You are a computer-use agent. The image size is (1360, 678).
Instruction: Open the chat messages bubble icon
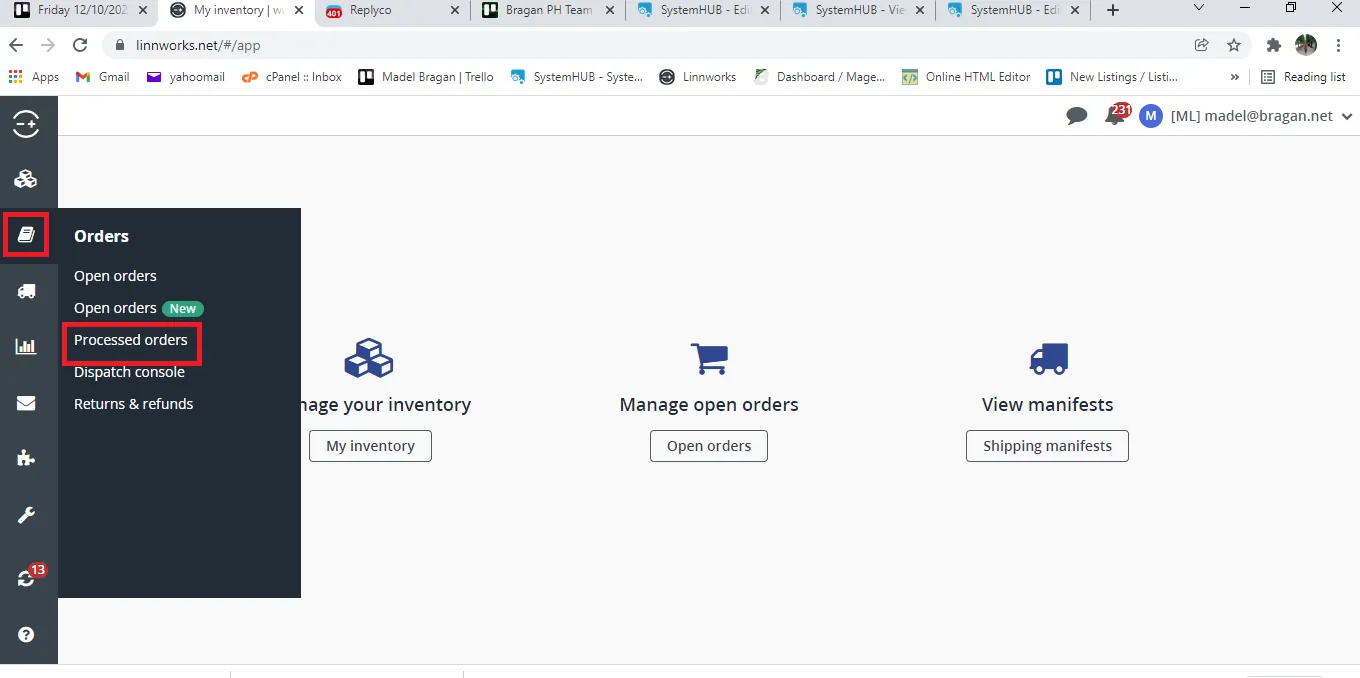[1077, 116]
